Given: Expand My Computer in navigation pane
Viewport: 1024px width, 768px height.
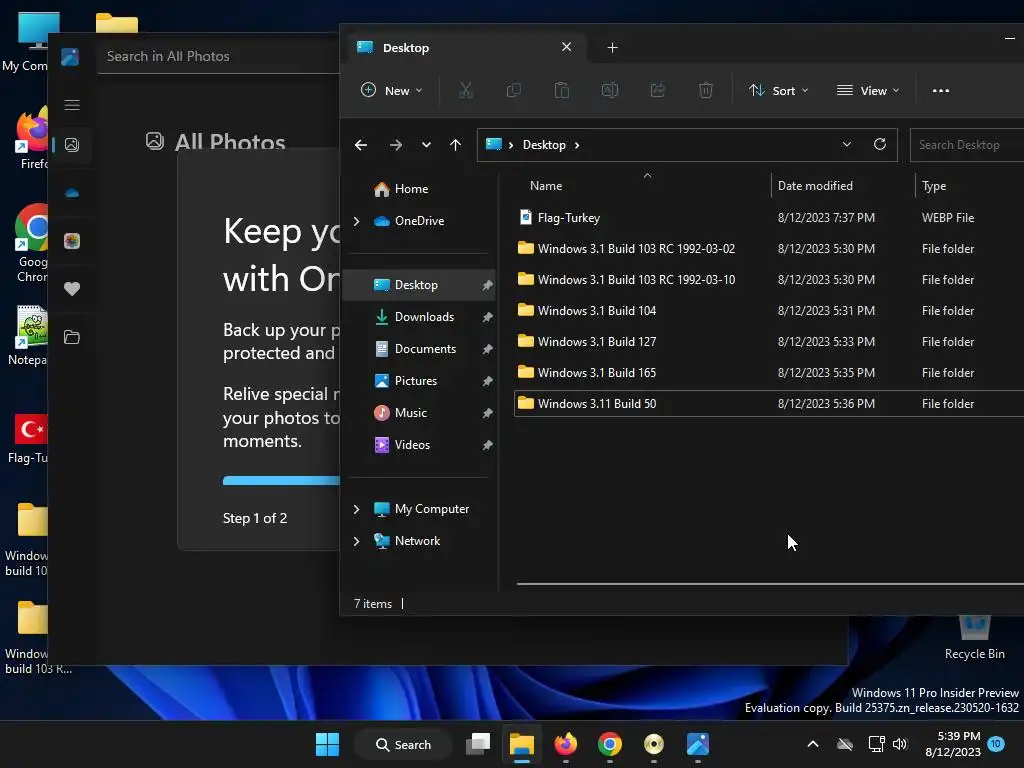Looking at the screenshot, I should pyautogui.click(x=357, y=509).
